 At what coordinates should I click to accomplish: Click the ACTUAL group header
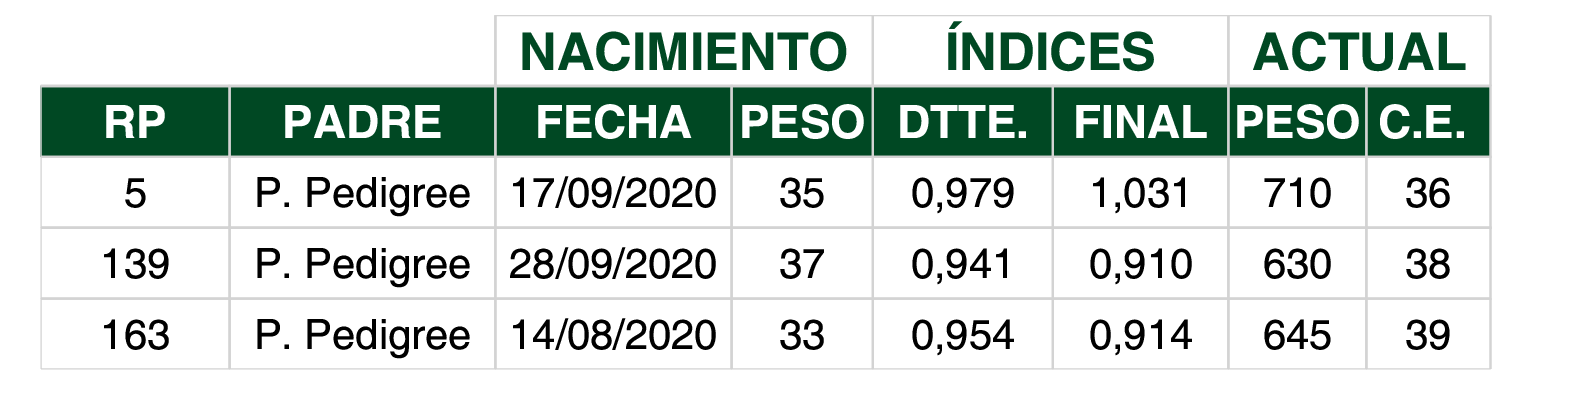pos(1359,52)
